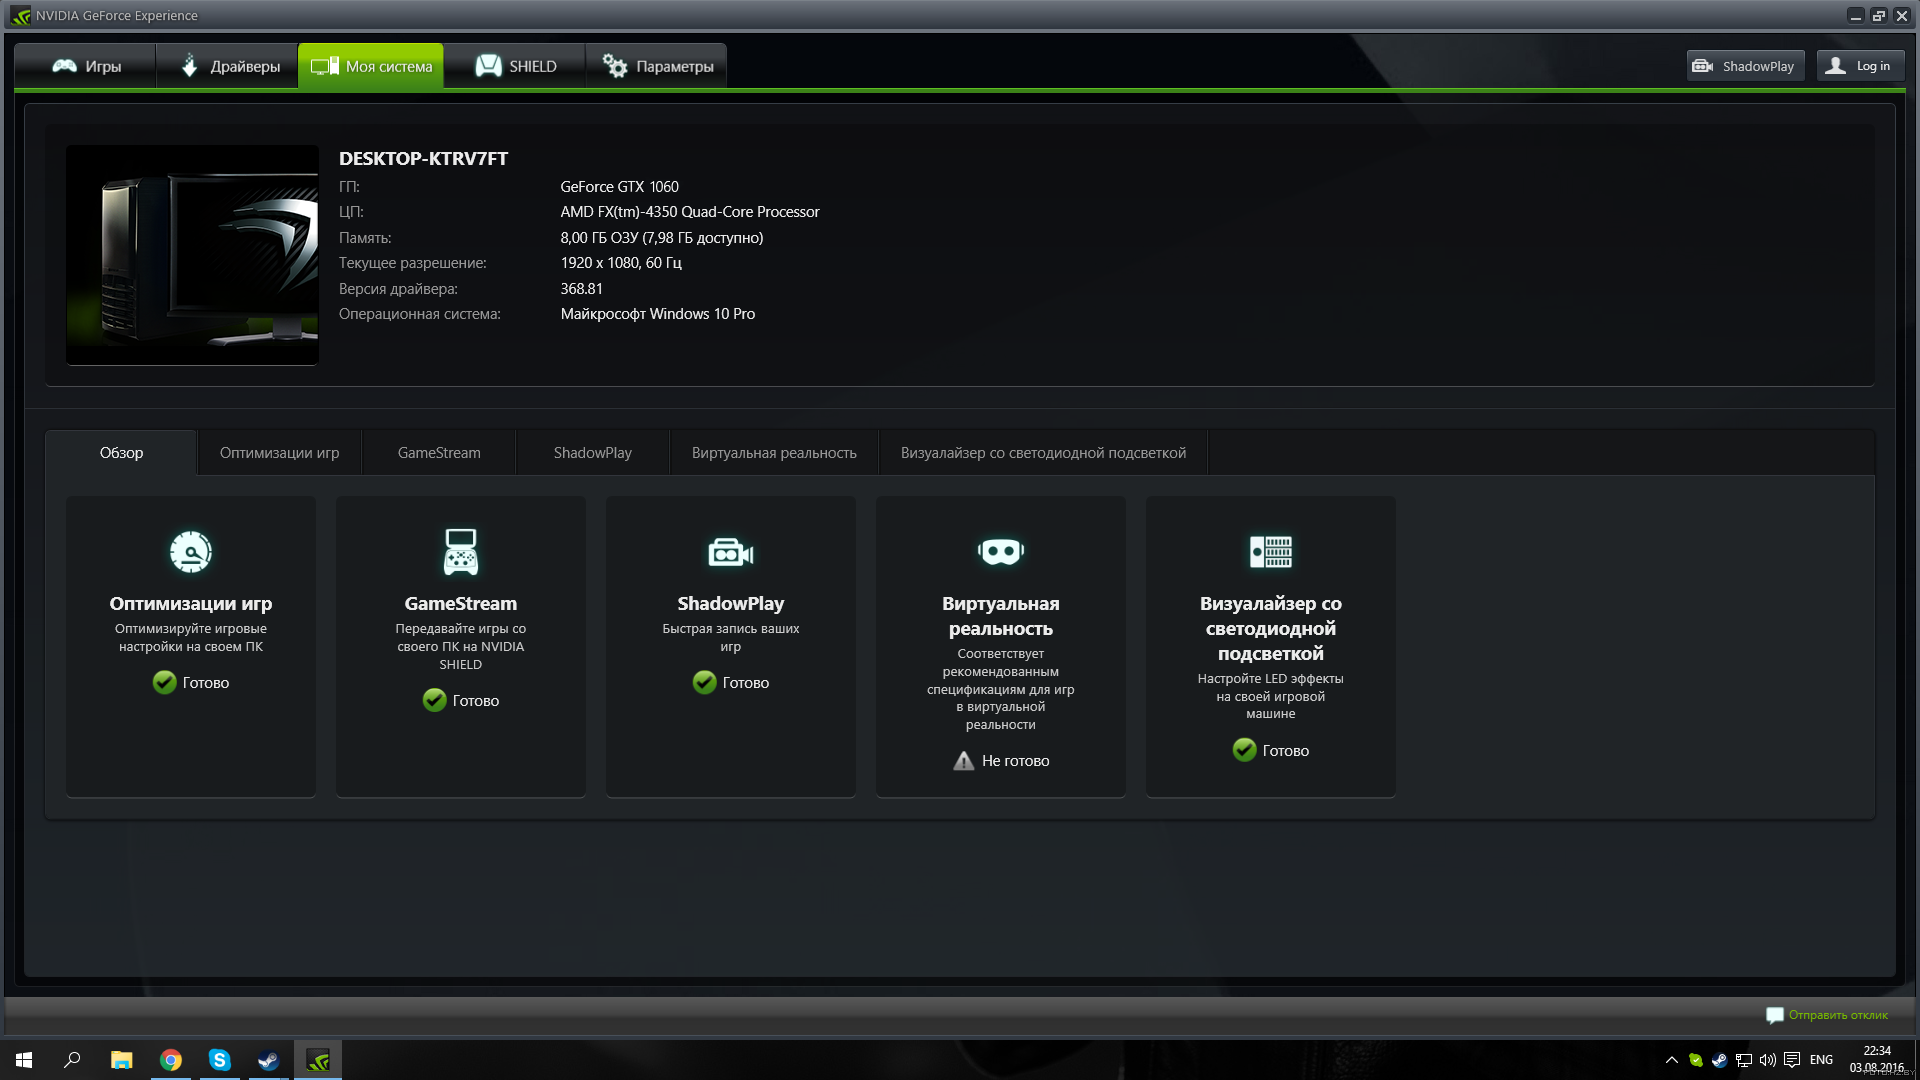
Task: Open File Explorer from the taskbar
Action: [x=121, y=1060]
